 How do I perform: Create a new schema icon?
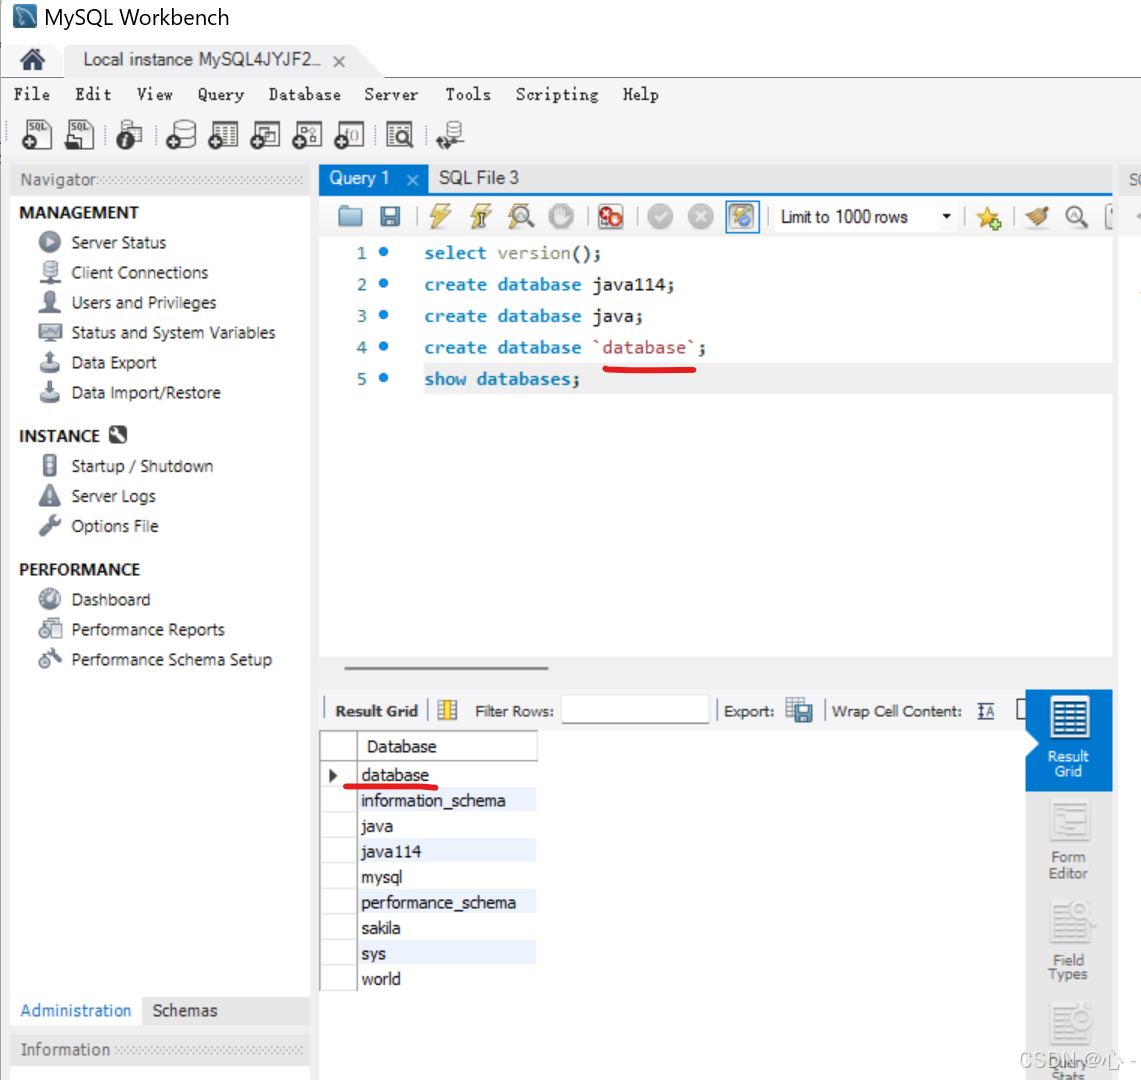pos(181,135)
